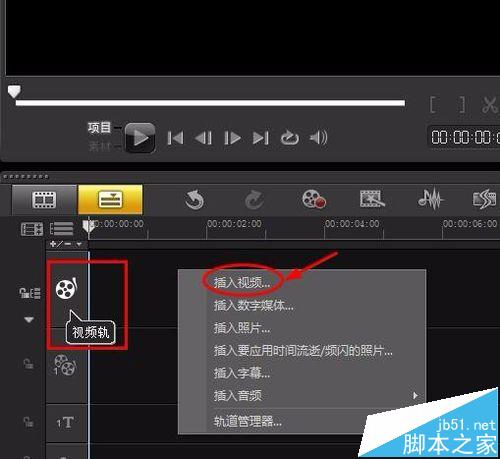This screenshot has height=459, width=500.
Task: Toggle ripple editing lock beside video track
Action: coord(30,293)
